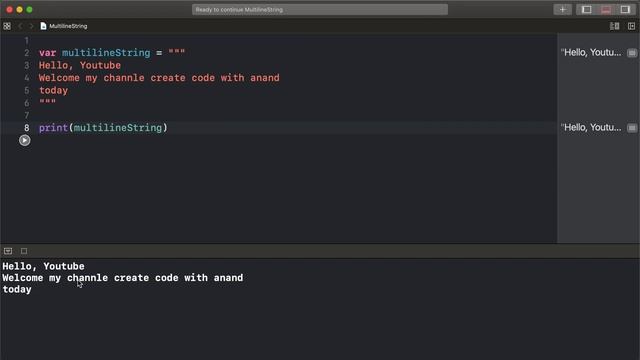Click the 'Welcome my channle' code line
640x360 pixels.
click(x=159, y=78)
